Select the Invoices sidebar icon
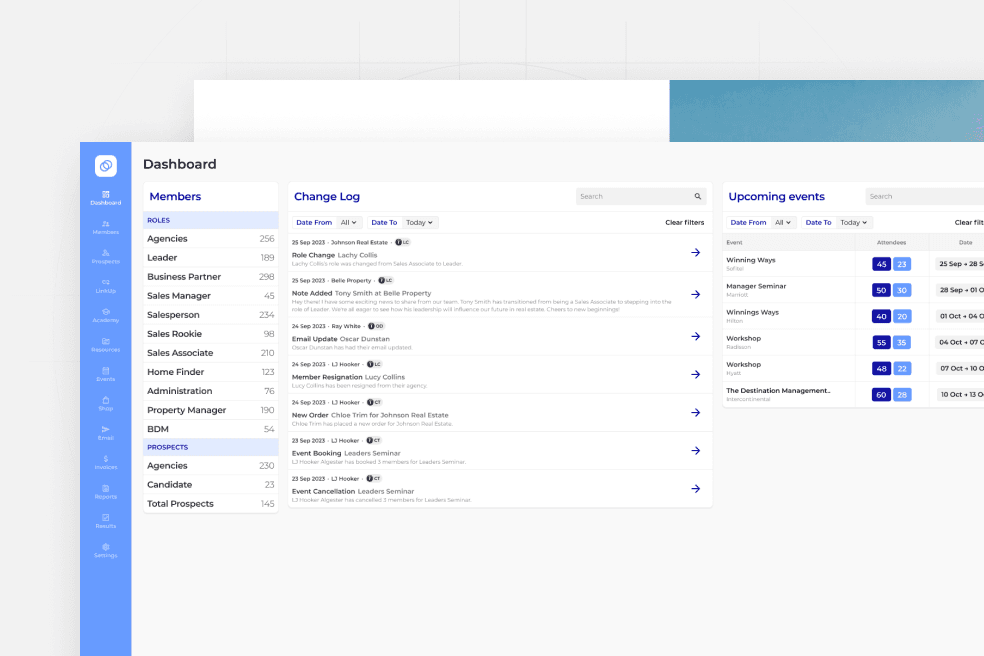Screen dimensions: 984x656 coord(105,463)
